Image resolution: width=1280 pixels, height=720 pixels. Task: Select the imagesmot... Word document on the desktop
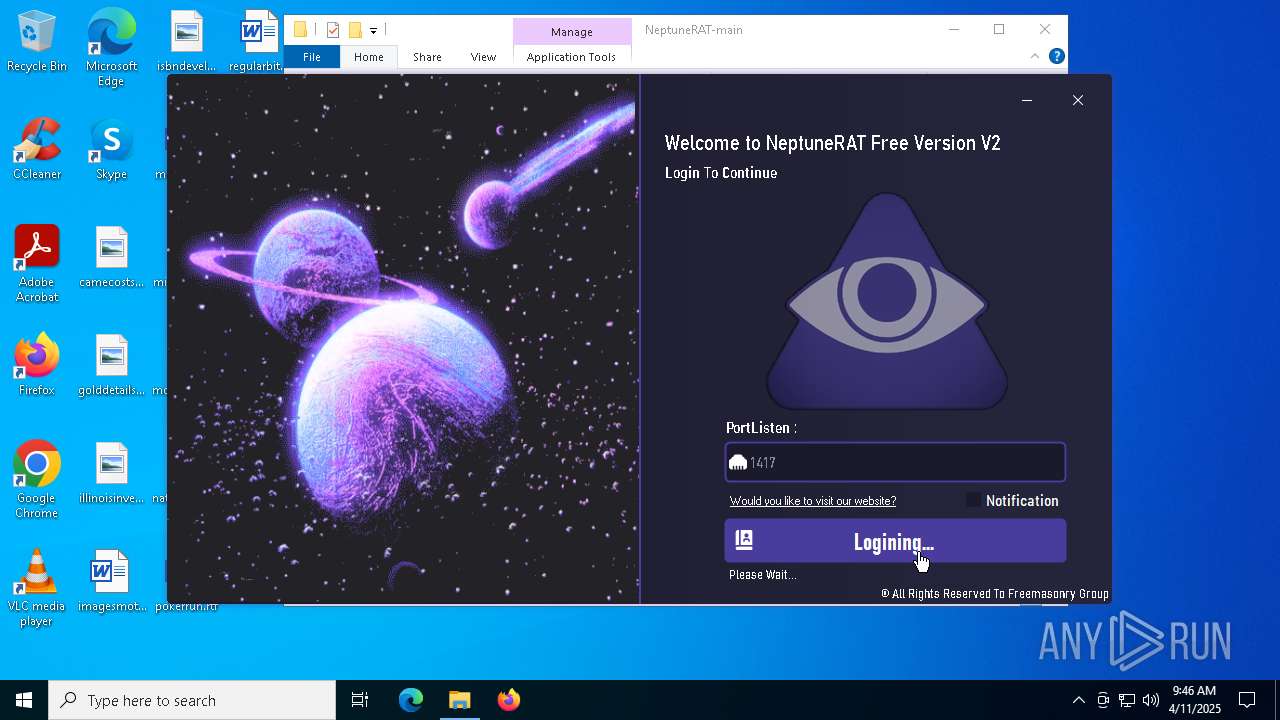point(111,581)
